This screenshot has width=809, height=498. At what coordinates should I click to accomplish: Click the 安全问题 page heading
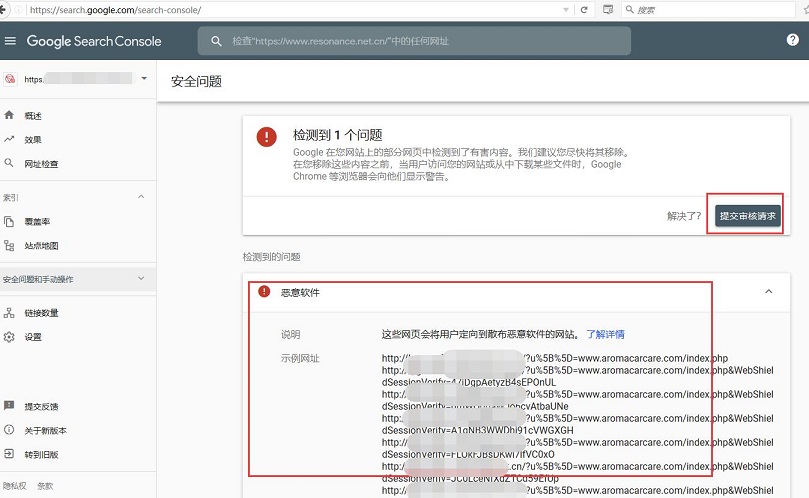pos(196,82)
